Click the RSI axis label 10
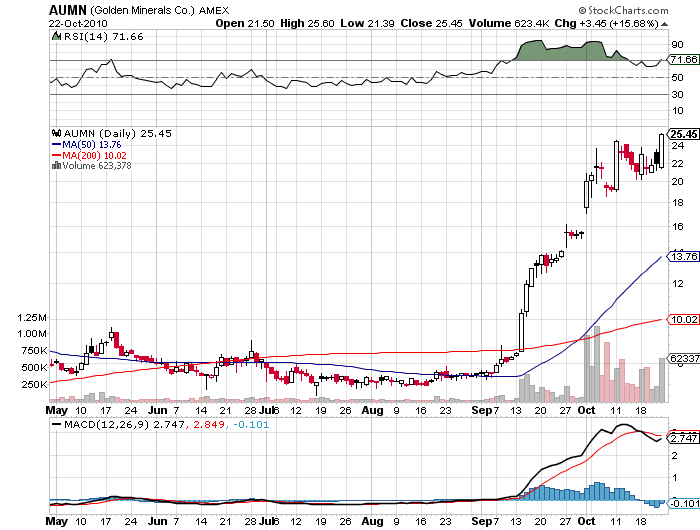Image resolution: width=700 pixels, height=530 pixels. coord(677,110)
